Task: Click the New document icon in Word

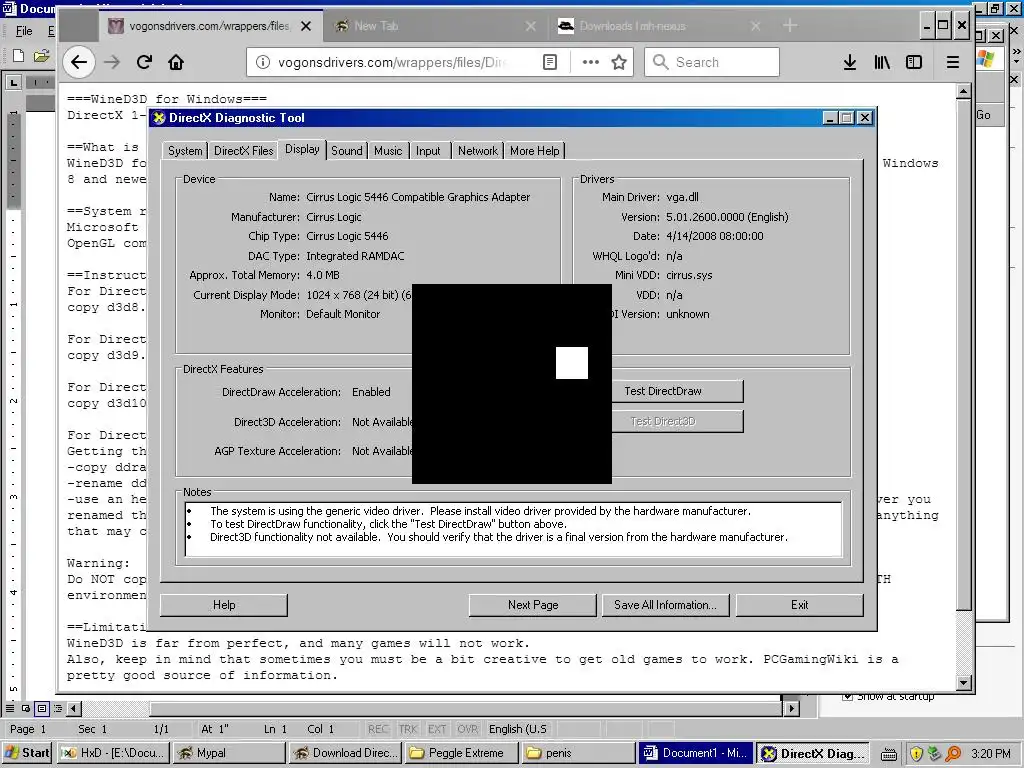Action: 19,56
